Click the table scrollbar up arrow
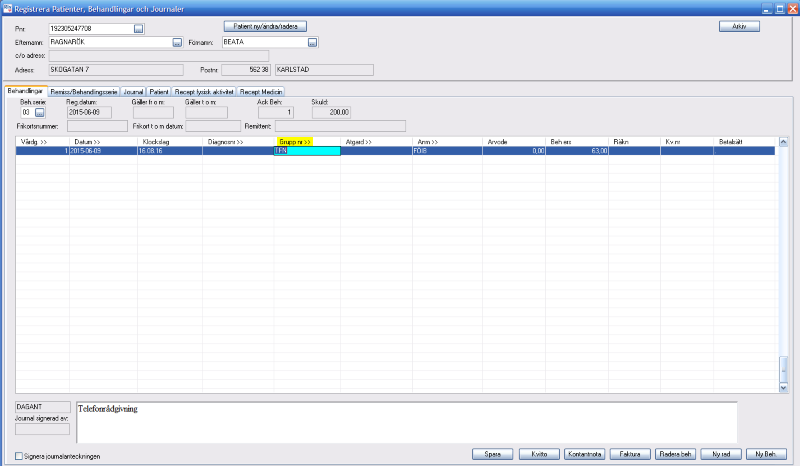The height and width of the screenshot is (466, 800). point(784,142)
